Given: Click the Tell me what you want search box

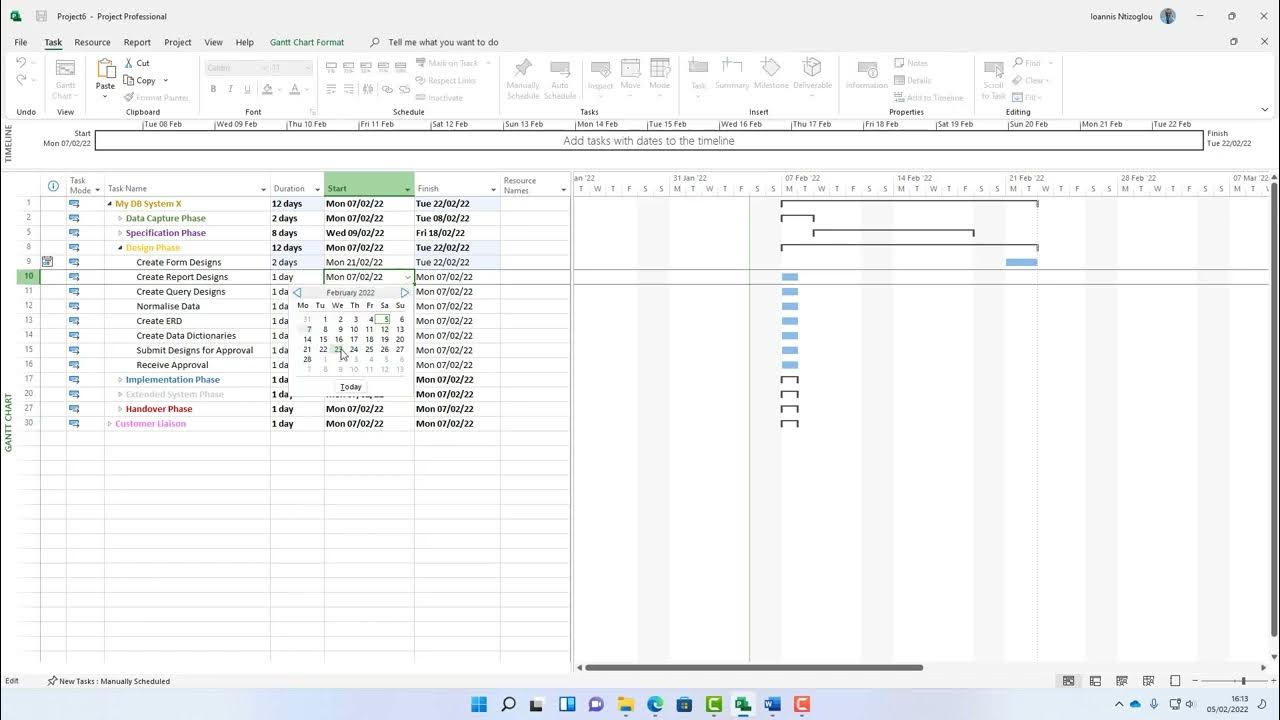Looking at the screenshot, I should pos(434,42).
